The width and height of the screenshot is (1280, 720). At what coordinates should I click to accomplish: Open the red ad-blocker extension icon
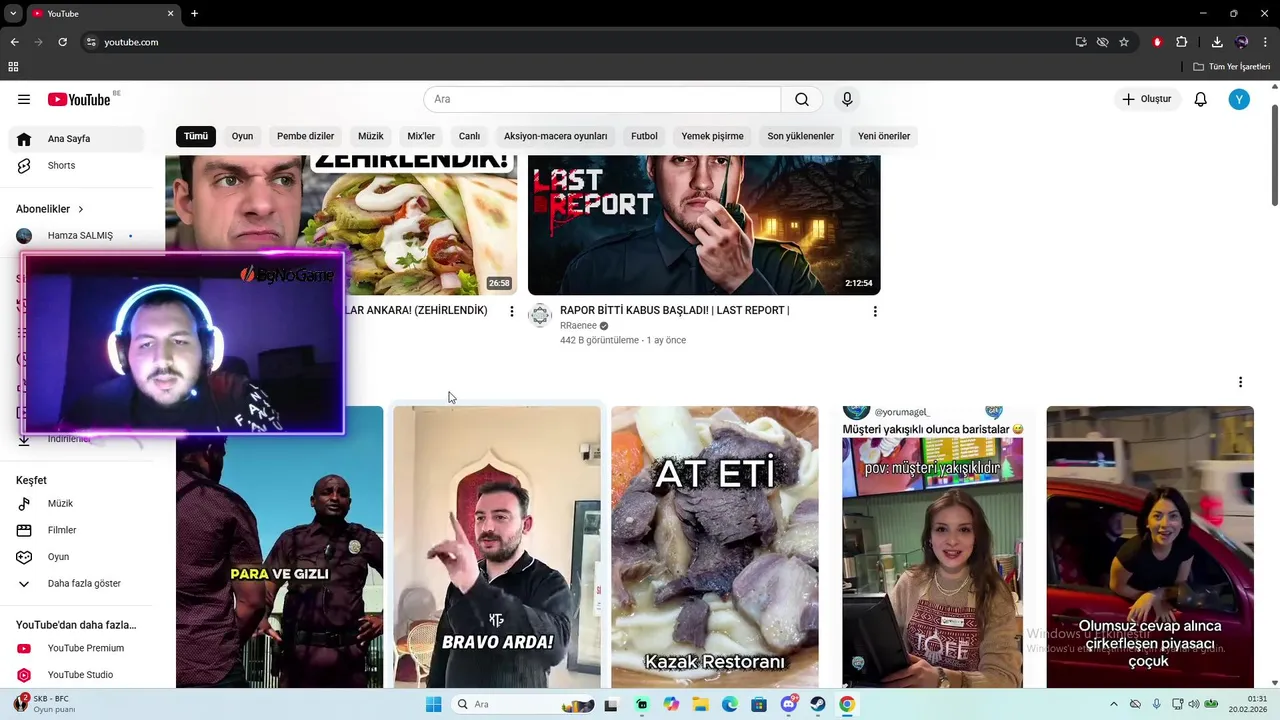coord(1157,42)
